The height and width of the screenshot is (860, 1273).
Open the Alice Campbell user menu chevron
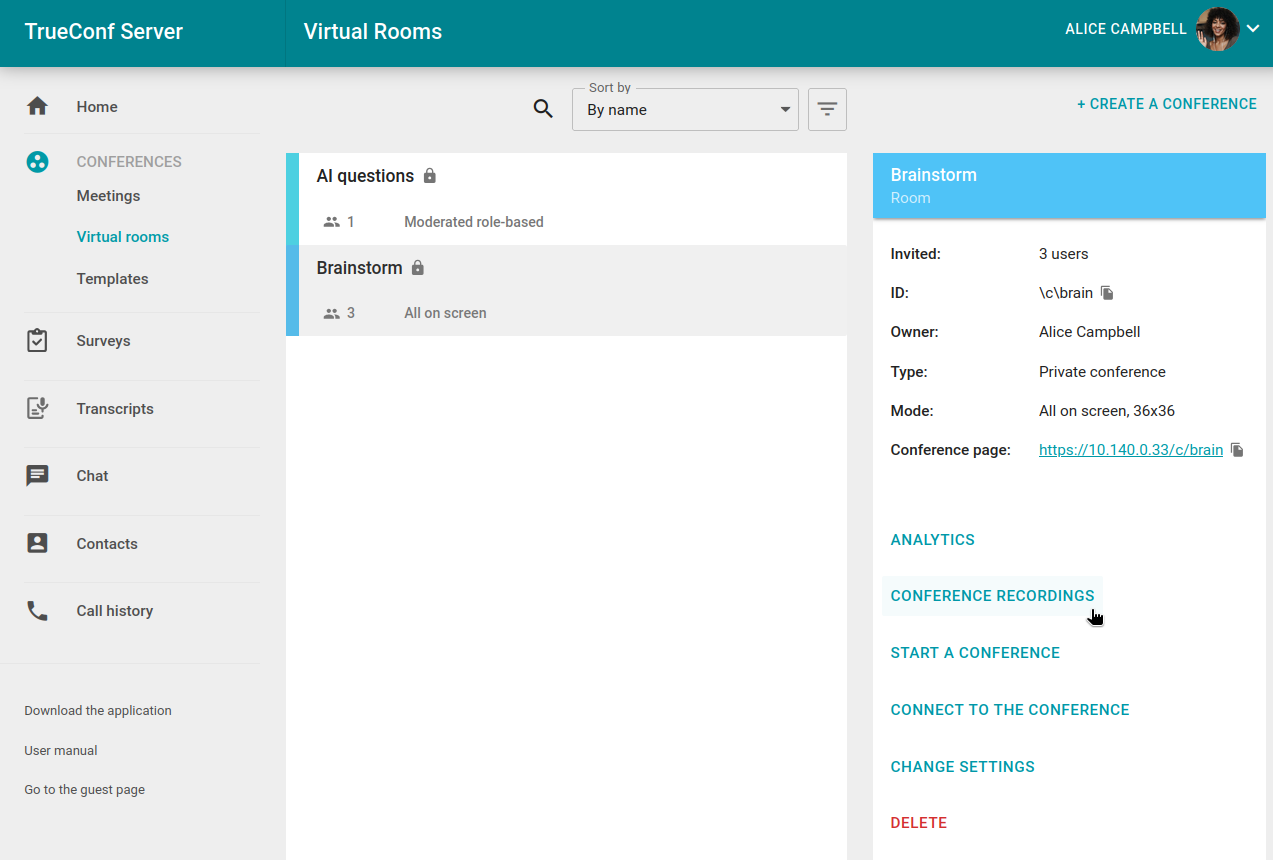pos(1253,29)
